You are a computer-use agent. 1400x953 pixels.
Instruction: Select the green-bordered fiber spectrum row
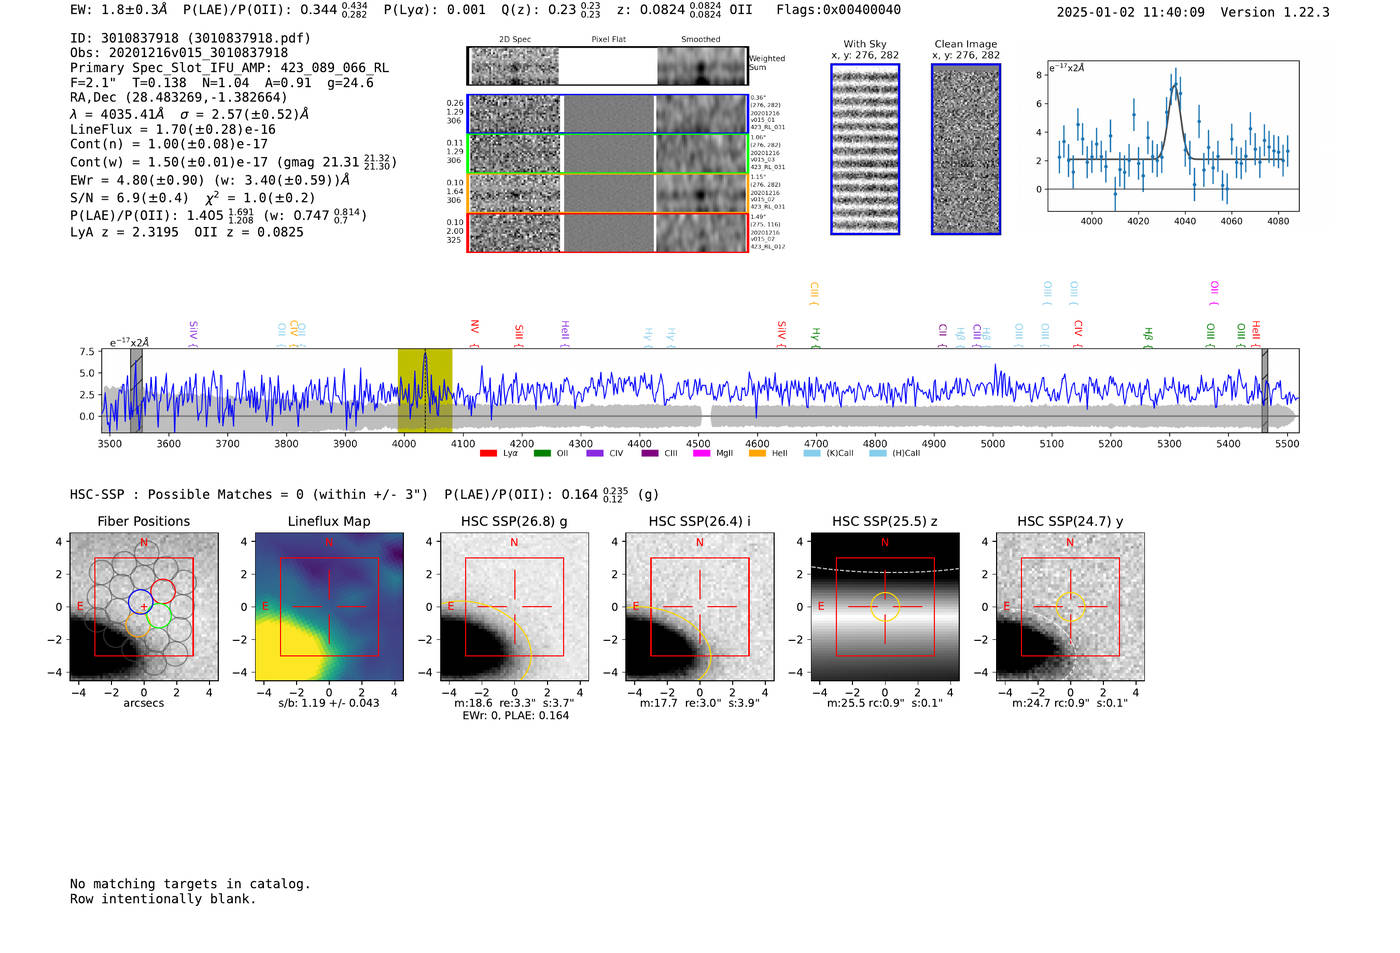tap(608, 154)
